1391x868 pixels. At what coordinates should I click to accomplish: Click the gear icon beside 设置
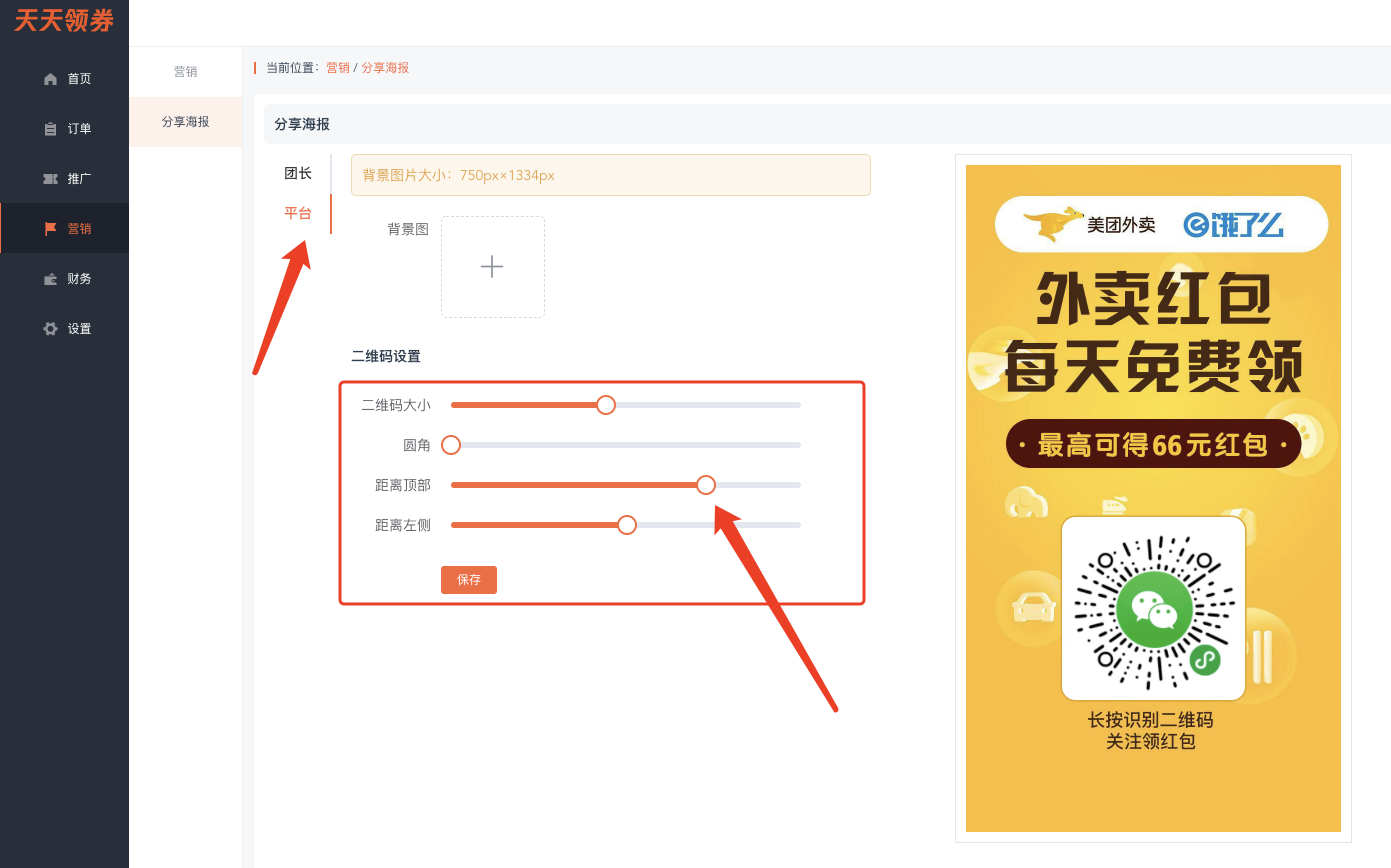click(50, 329)
